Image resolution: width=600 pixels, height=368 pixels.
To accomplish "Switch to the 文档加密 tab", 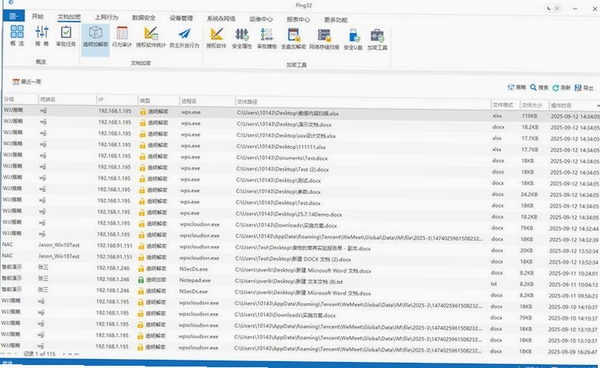I will coord(69,17).
